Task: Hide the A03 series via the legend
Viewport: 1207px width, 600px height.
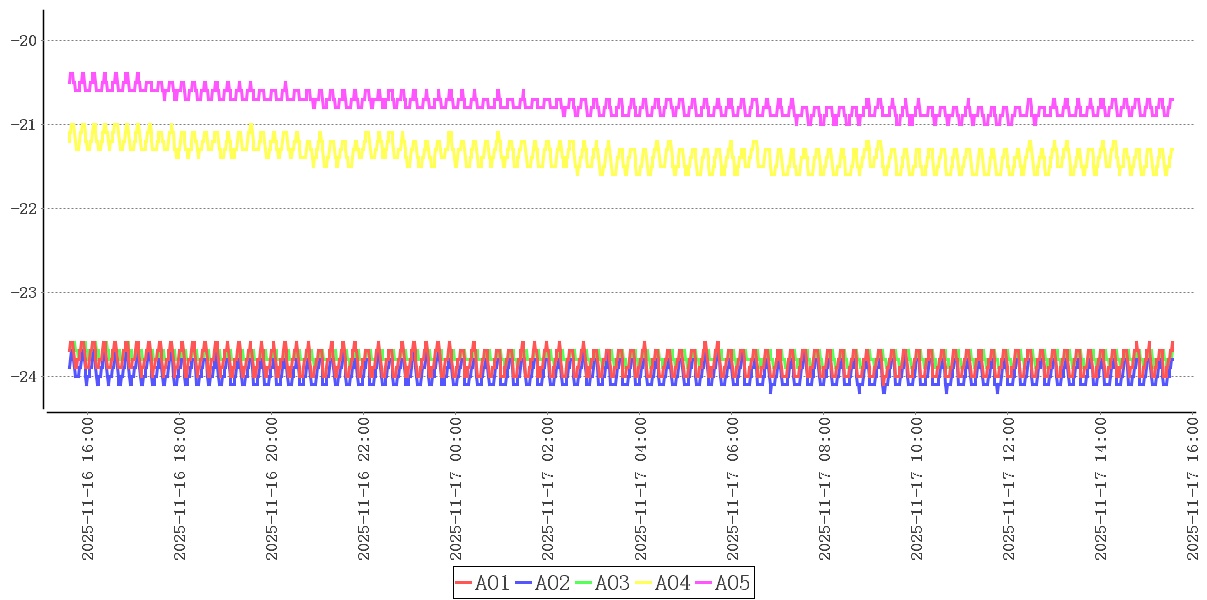Action: pos(603,583)
